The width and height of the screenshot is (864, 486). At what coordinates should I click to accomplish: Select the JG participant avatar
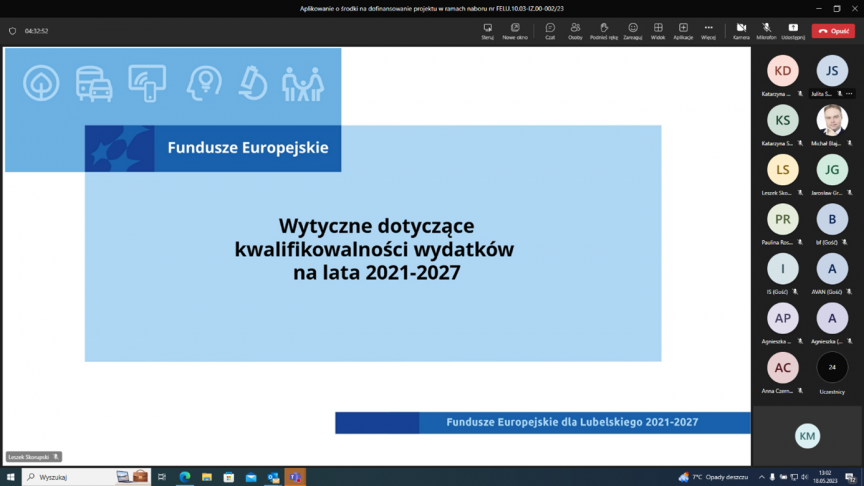[x=832, y=170]
